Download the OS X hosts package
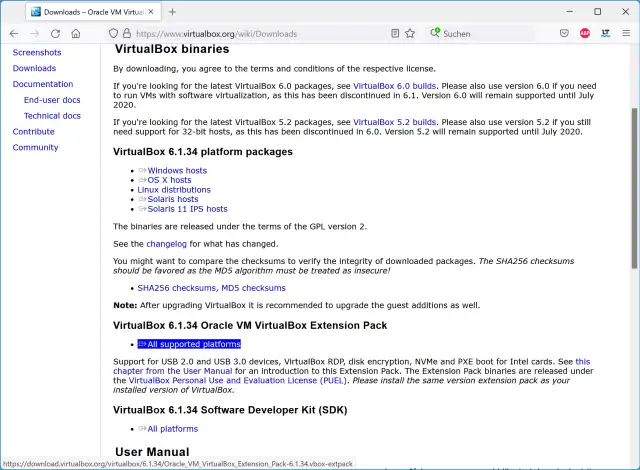 pyautogui.click(x=169, y=180)
